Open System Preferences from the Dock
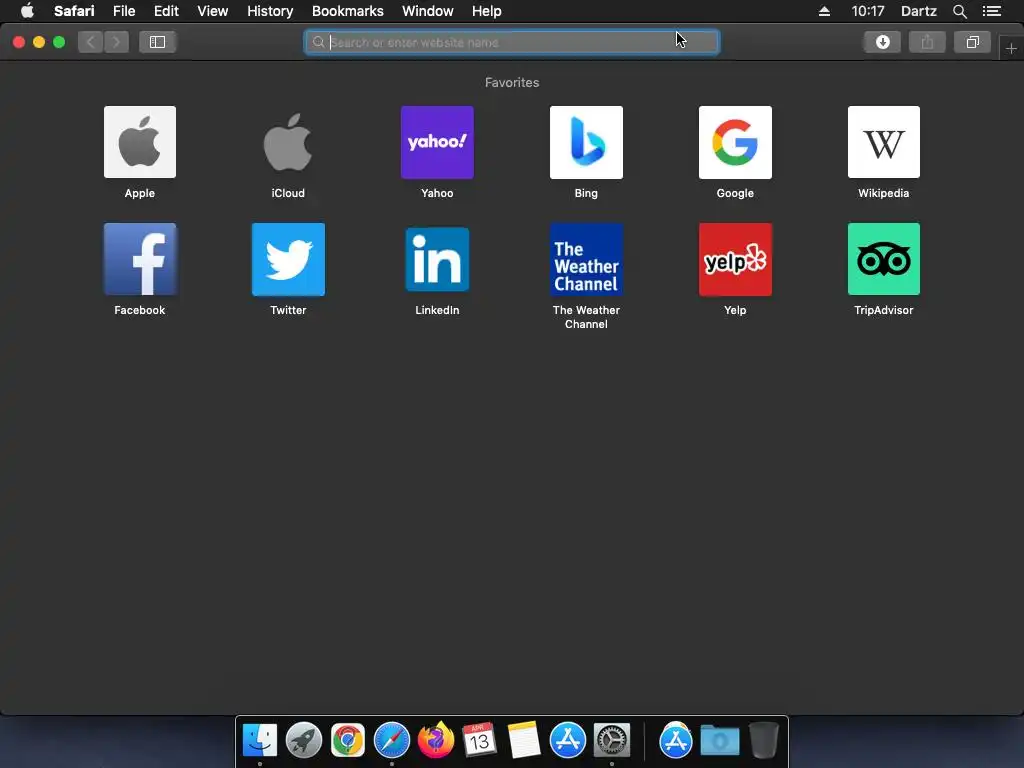 coord(612,740)
